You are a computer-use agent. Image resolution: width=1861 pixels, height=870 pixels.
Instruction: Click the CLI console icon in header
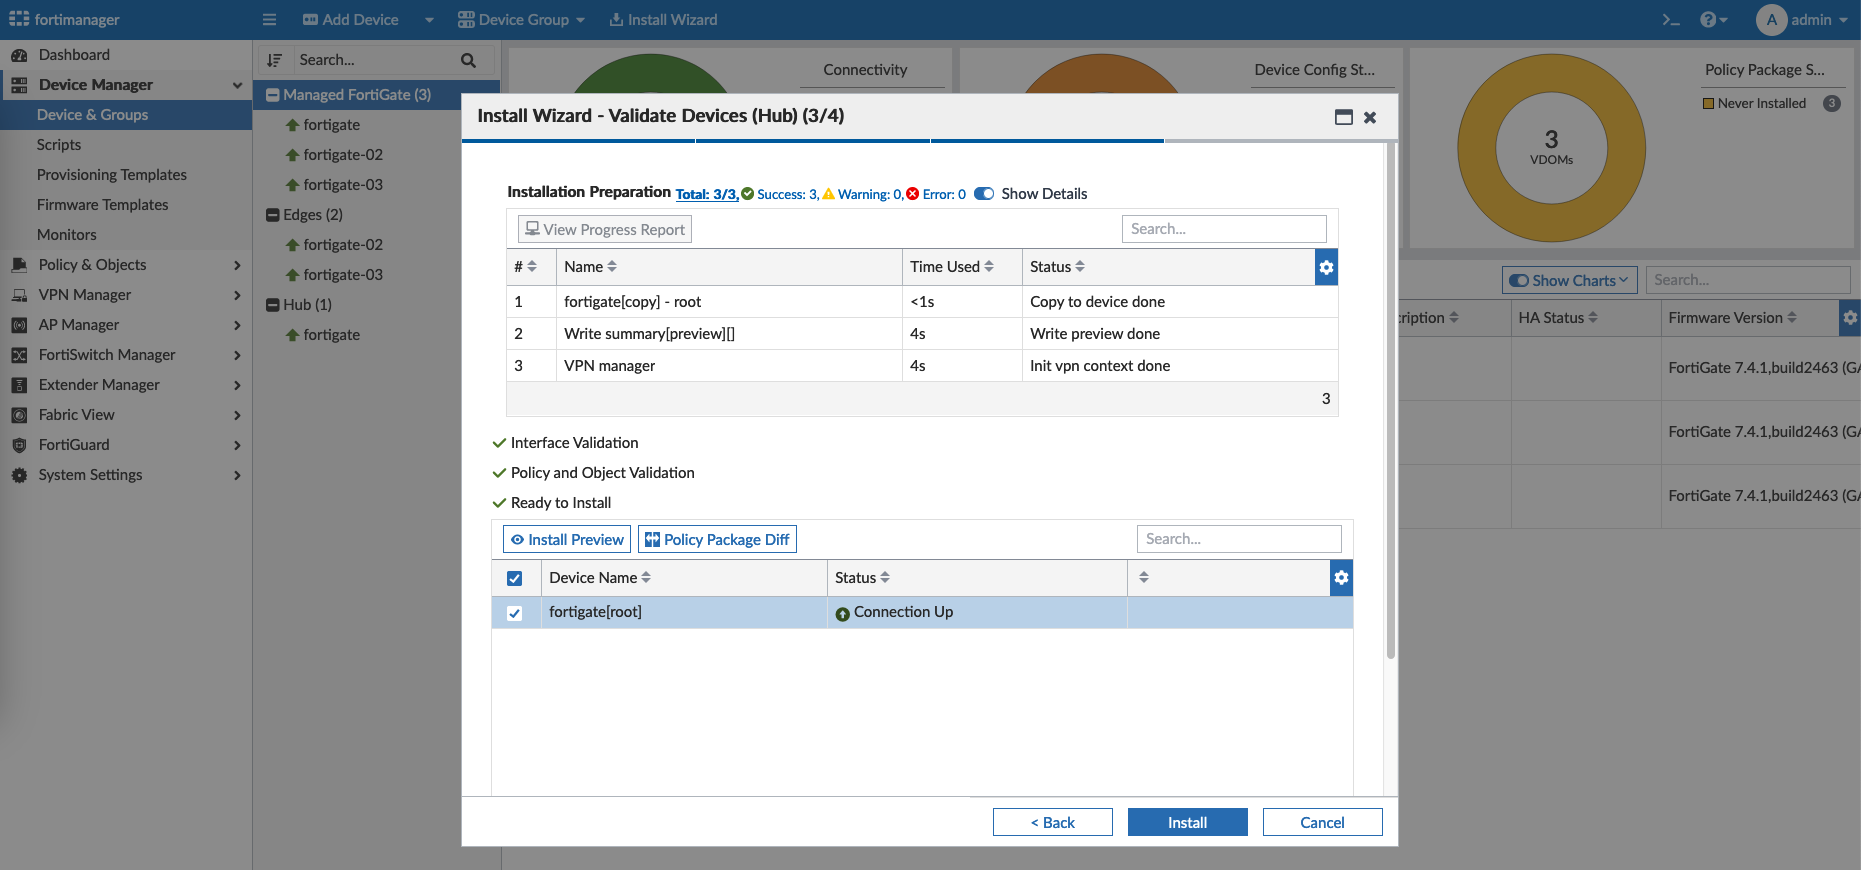1671,20
